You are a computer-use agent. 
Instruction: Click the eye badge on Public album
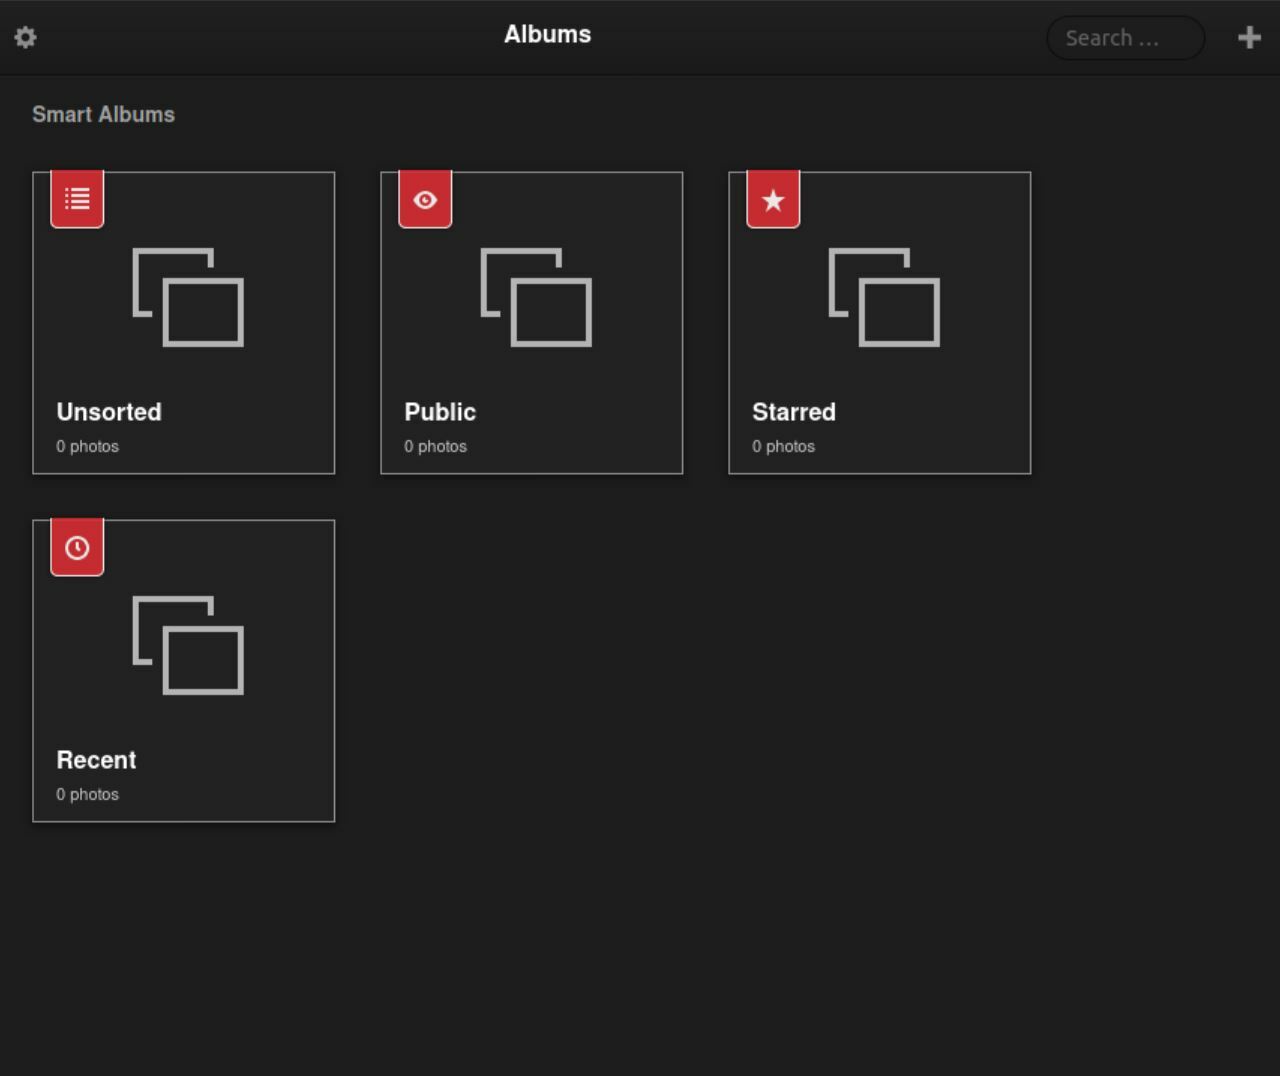425,199
